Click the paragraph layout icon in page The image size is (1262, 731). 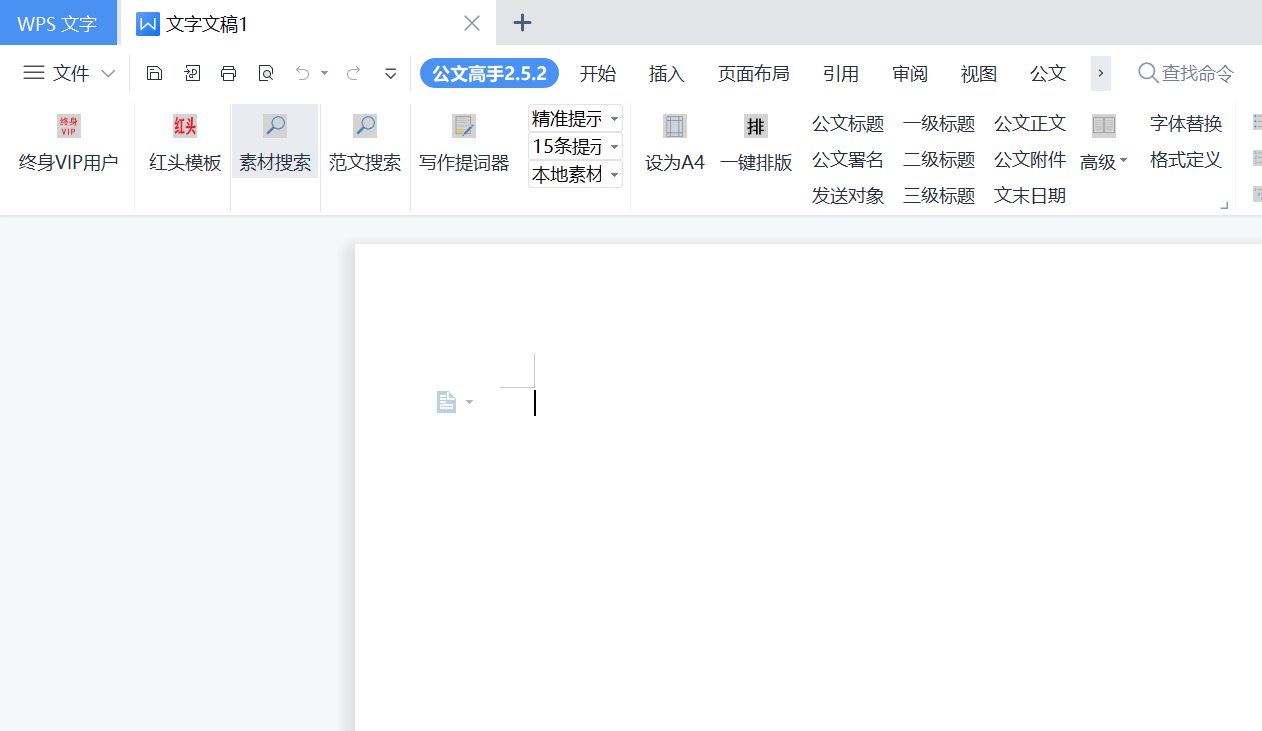[x=447, y=402]
